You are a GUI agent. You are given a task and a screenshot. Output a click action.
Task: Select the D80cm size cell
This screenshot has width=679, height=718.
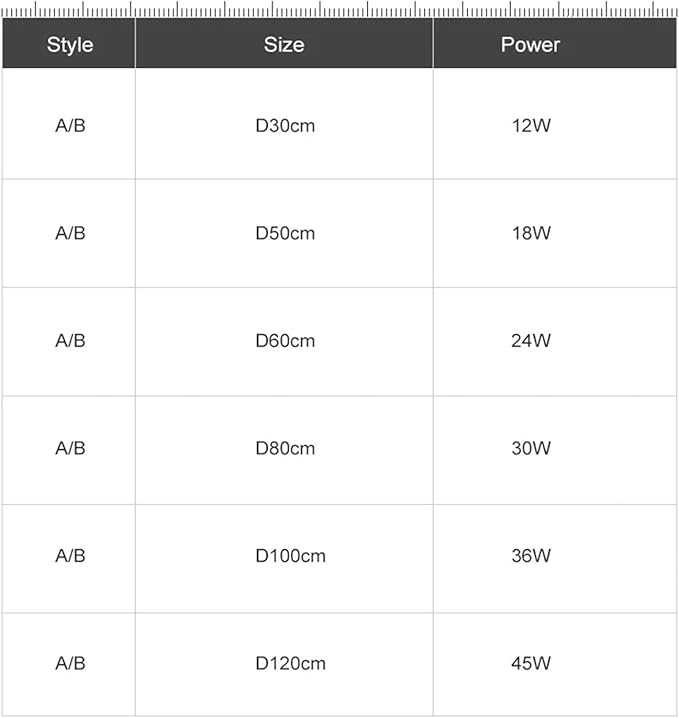click(x=285, y=448)
